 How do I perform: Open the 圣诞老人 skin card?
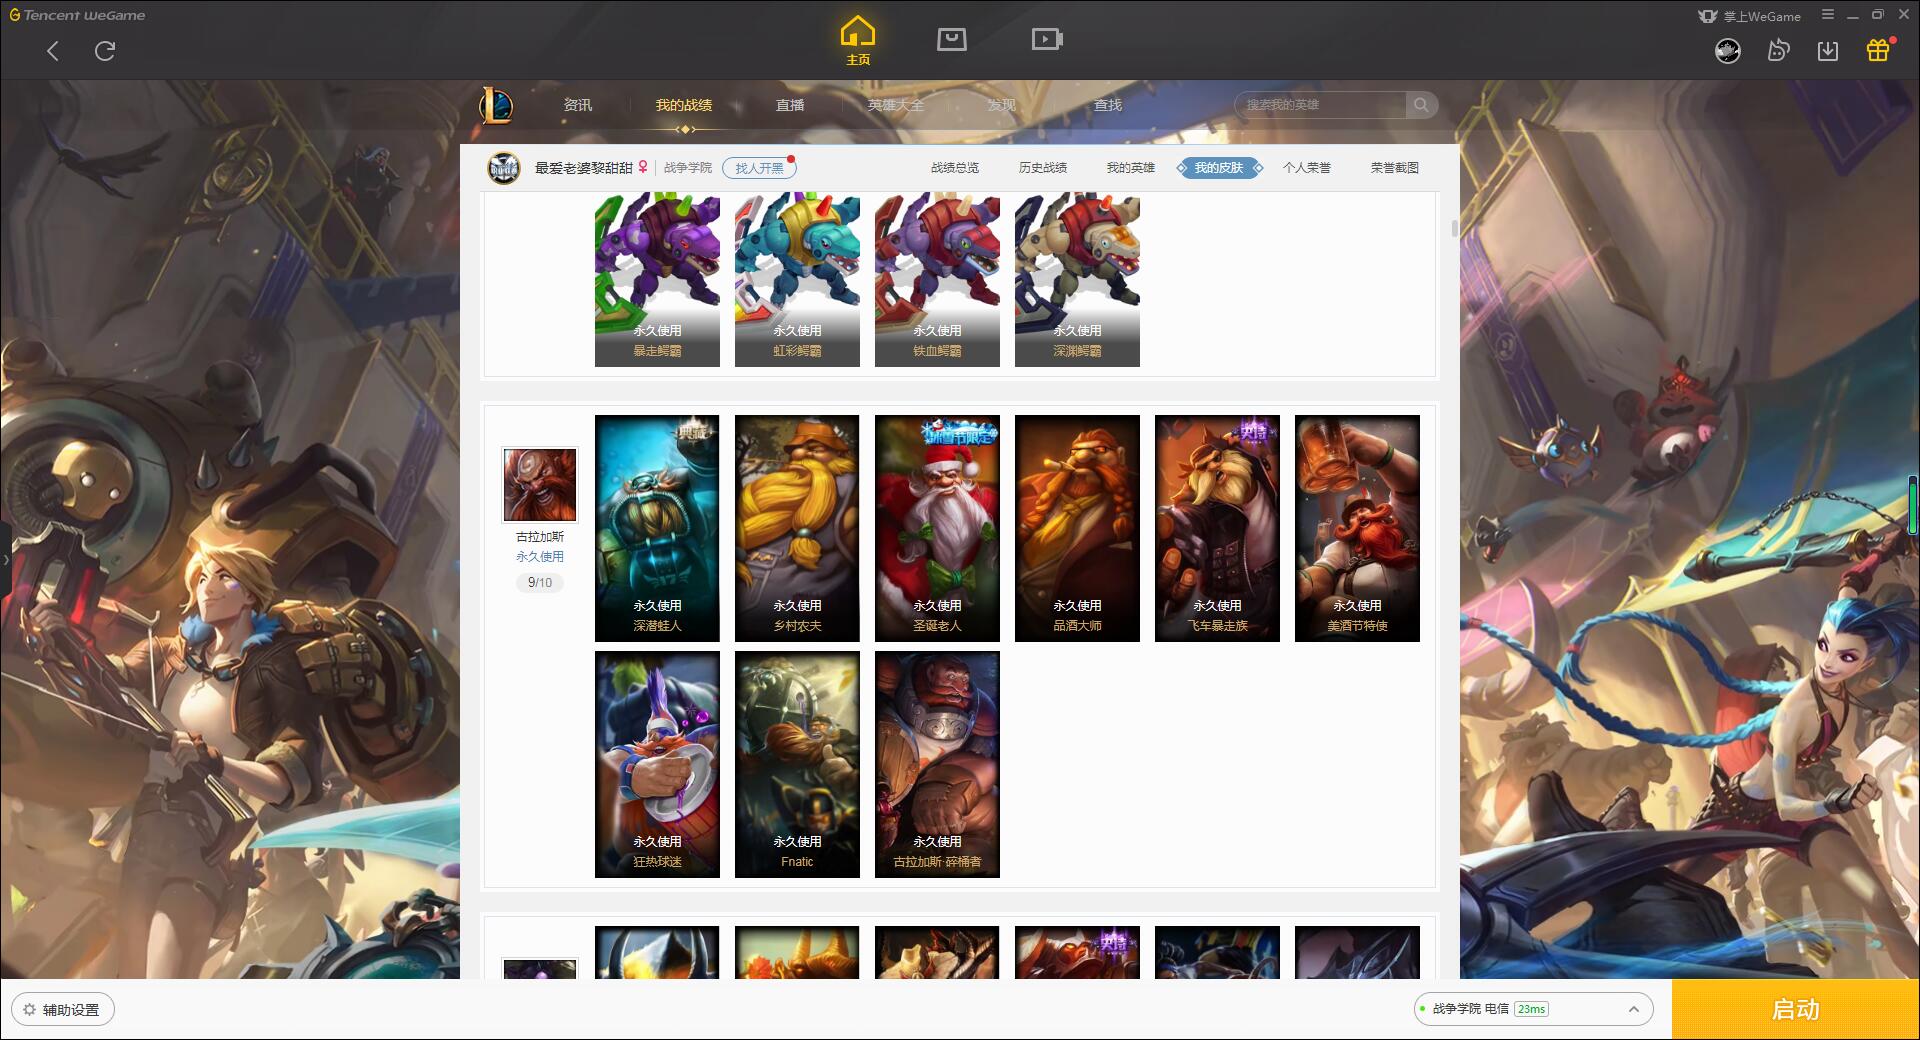tap(937, 528)
